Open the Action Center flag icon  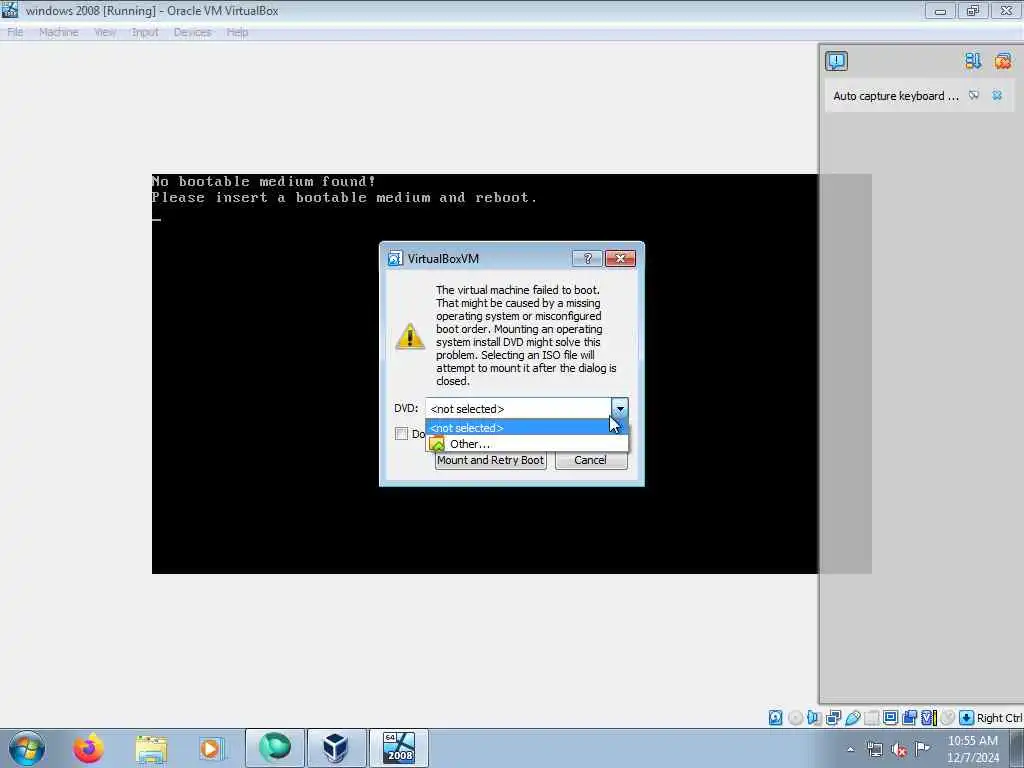[x=922, y=748]
